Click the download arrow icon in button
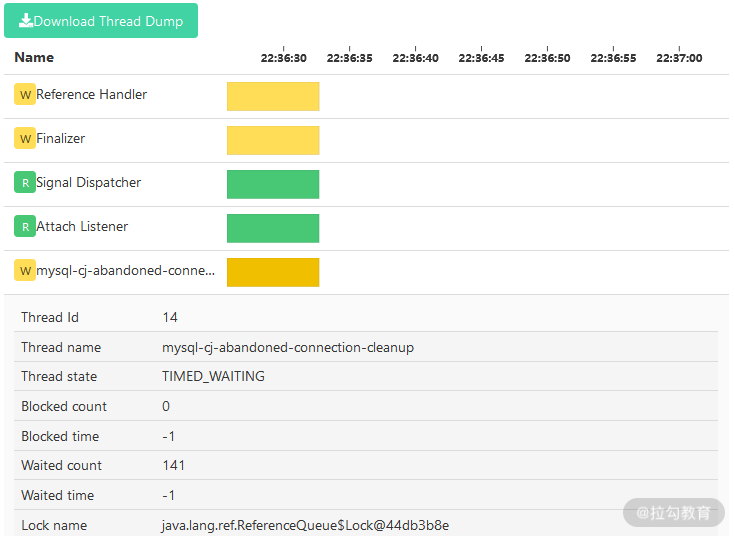 point(25,21)
